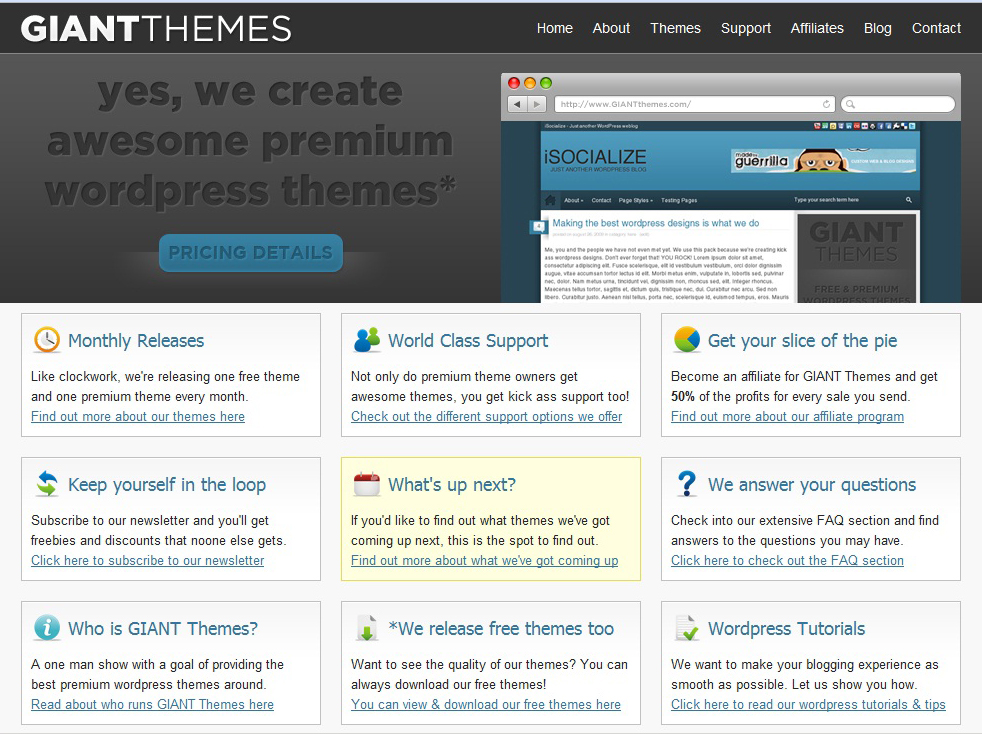The image size is (982, 734).
Task: Follow the FAQ section link
Action: [787, 561]
